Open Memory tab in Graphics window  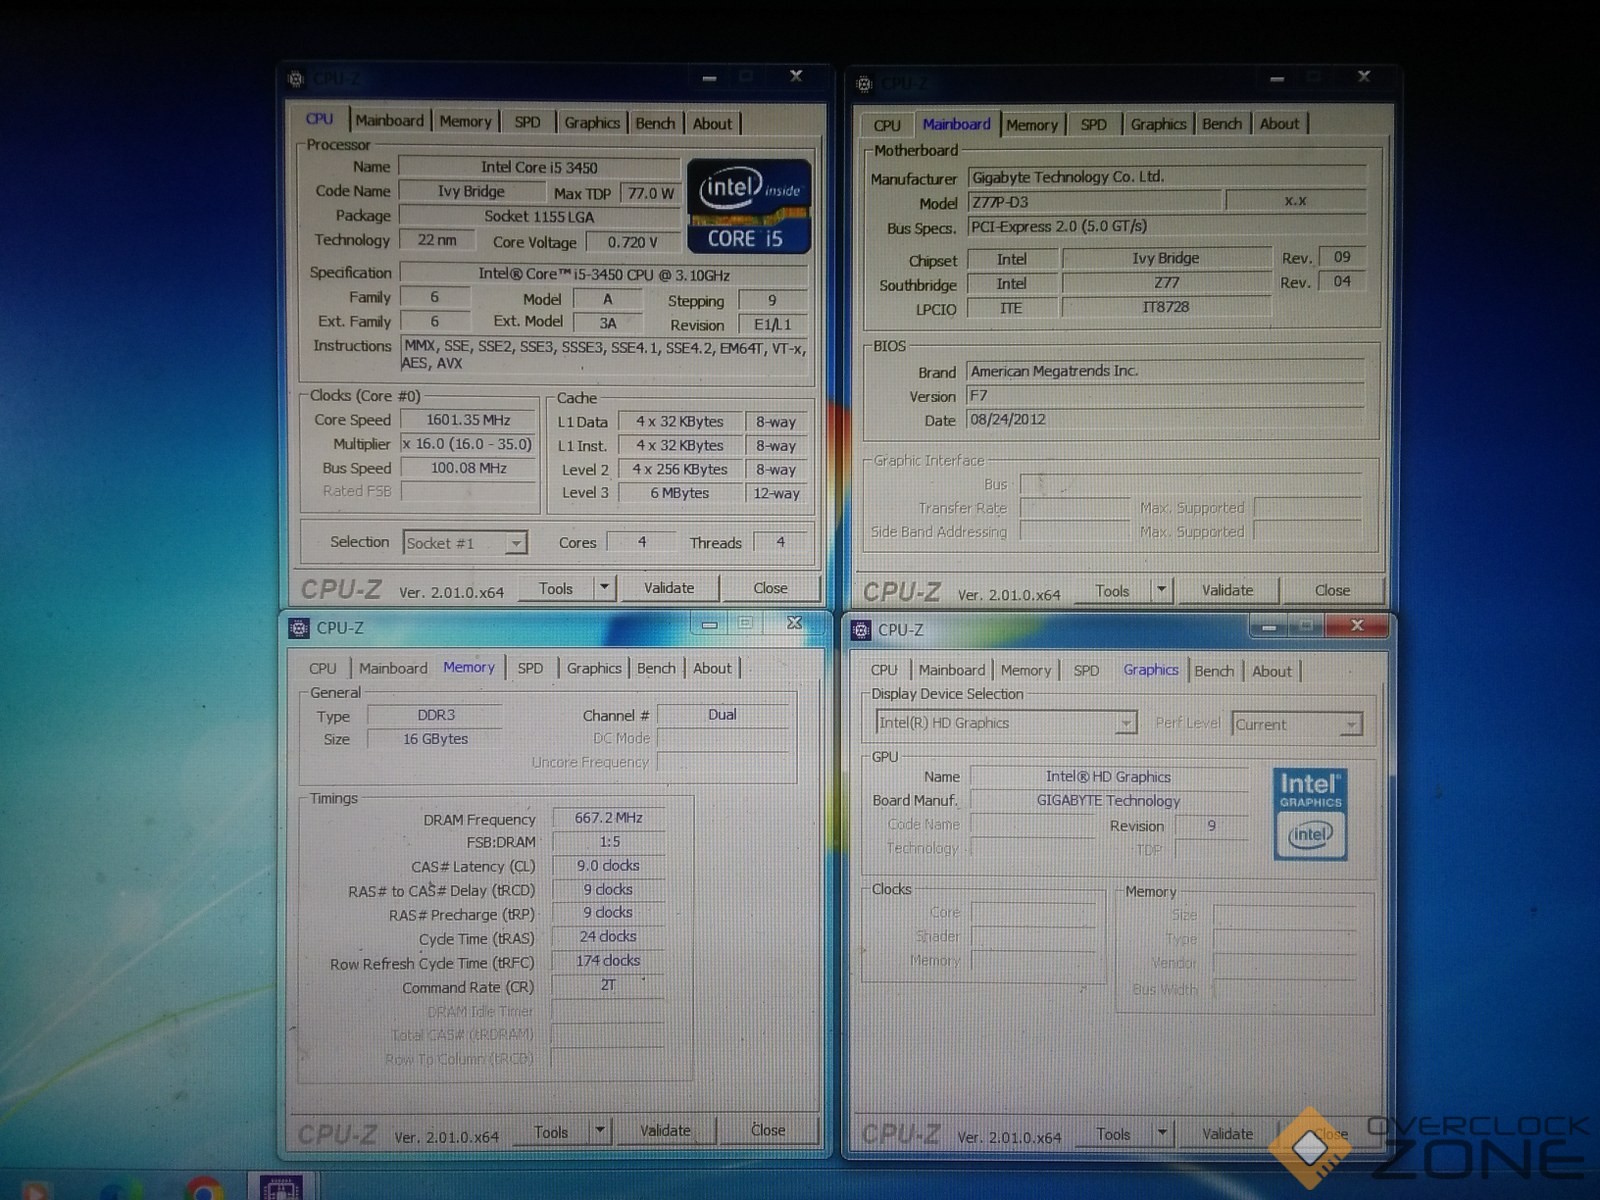(x=1026, y=670)
